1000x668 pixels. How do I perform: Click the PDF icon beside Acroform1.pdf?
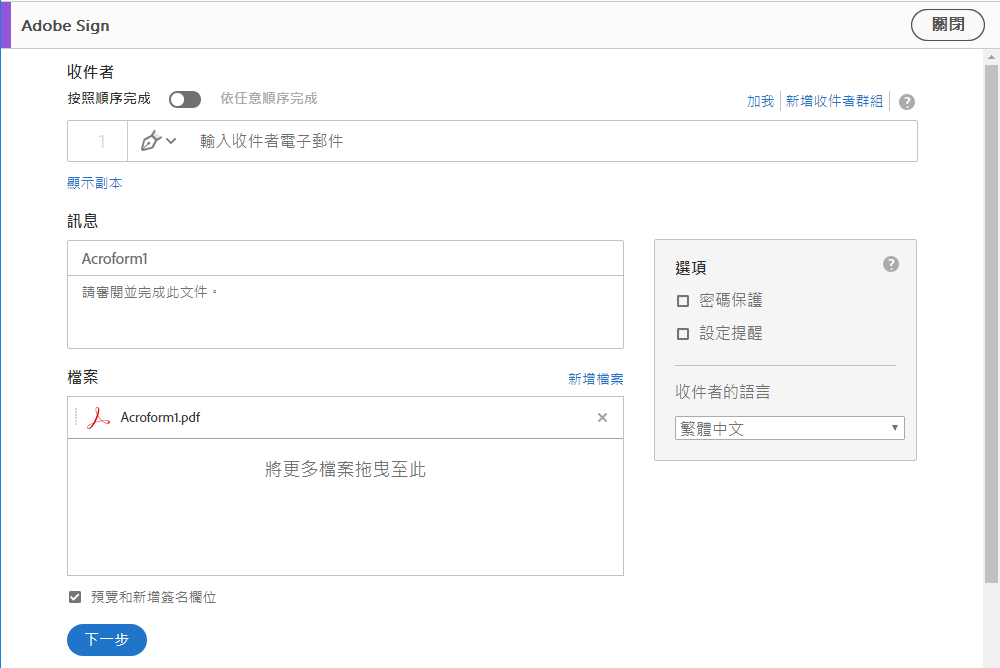click(98, 418)
